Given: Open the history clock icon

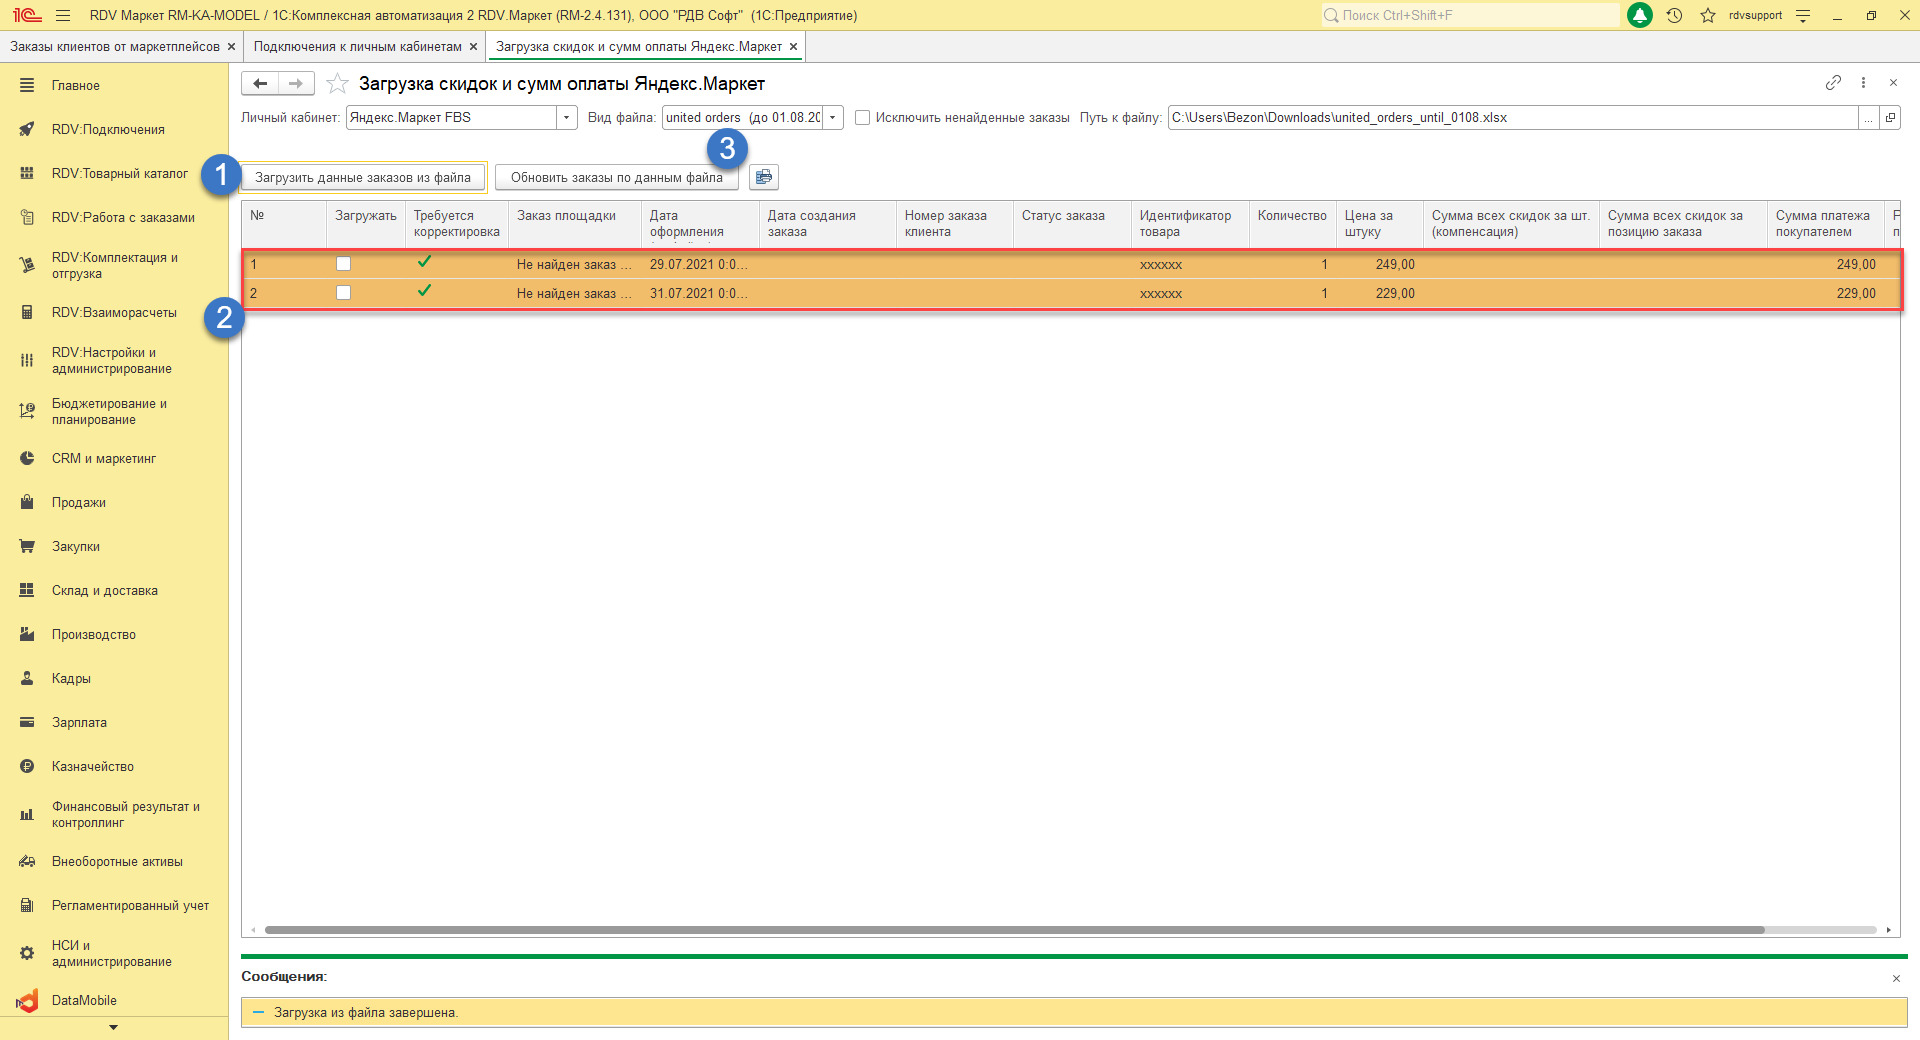Looking at the screenshot, I should click(1674, 15).
